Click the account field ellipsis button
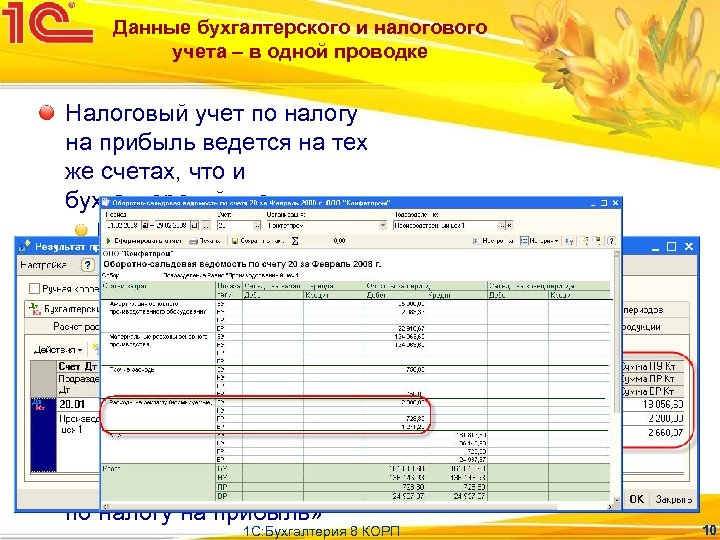Screen dimensions: 720x540 click(x=257, y=225)
